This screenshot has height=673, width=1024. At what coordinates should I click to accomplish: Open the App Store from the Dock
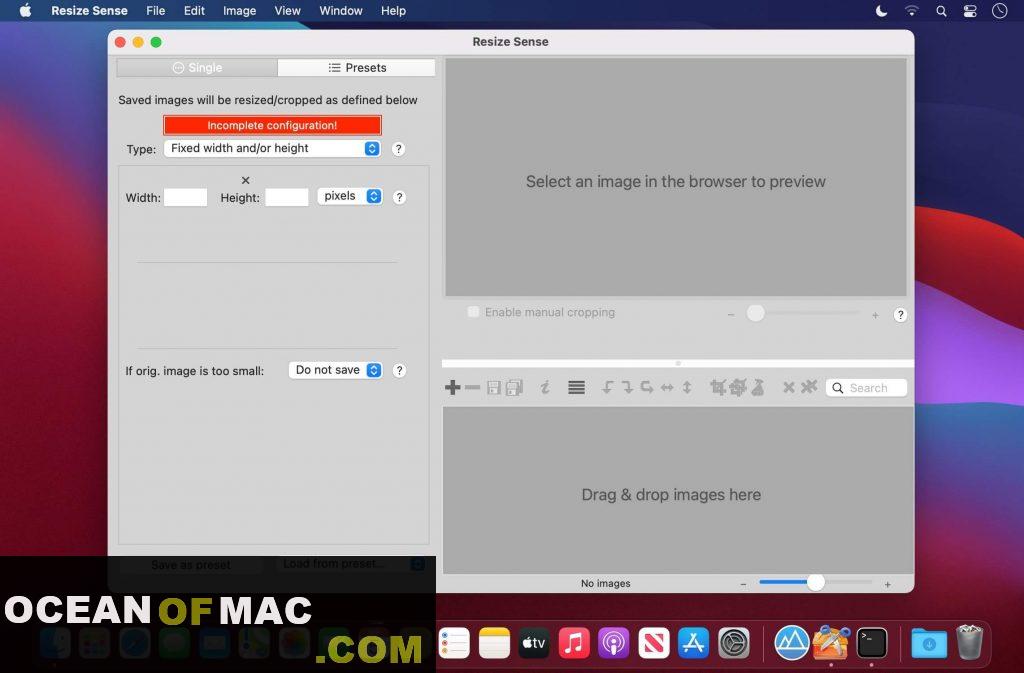coord(694,643)
